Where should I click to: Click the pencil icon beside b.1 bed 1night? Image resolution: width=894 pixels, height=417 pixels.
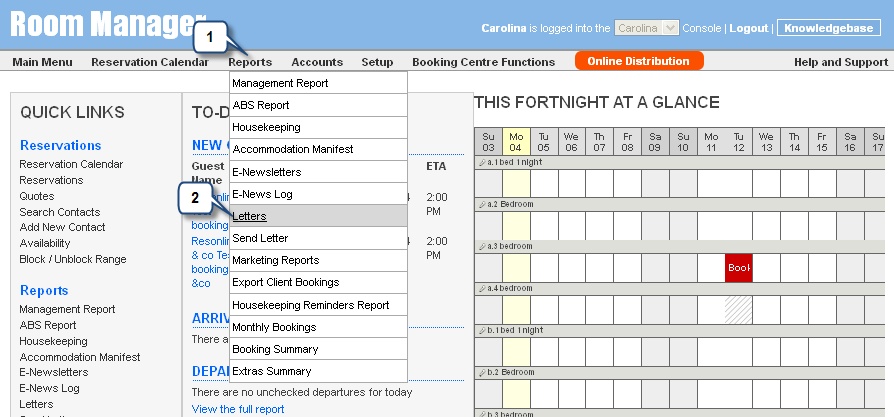coord(482,330)
